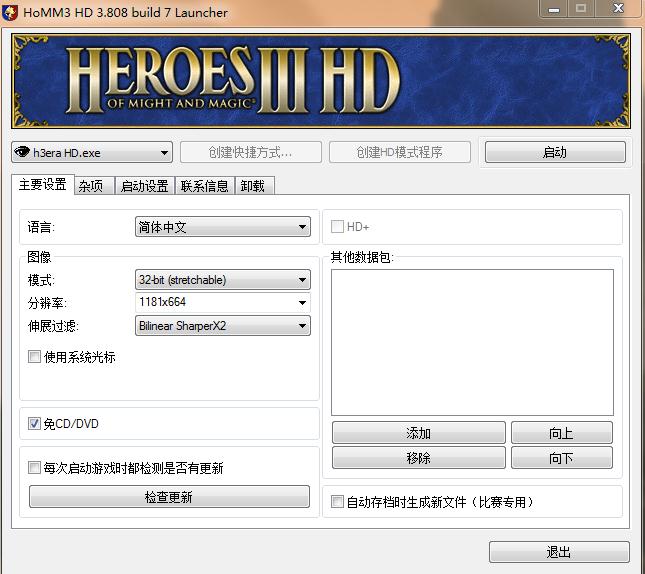
Task: Switch to the 主要设置 tab
Action: [42, 184]
